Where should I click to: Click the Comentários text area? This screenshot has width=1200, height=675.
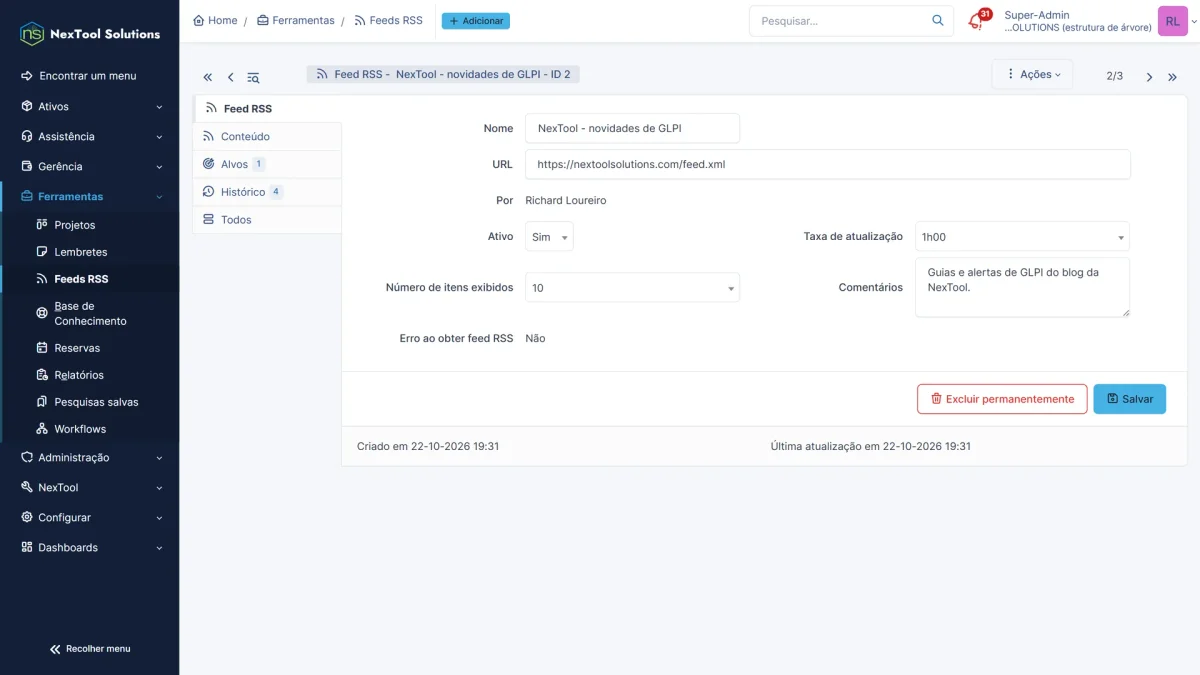(x=1022, y=287)
